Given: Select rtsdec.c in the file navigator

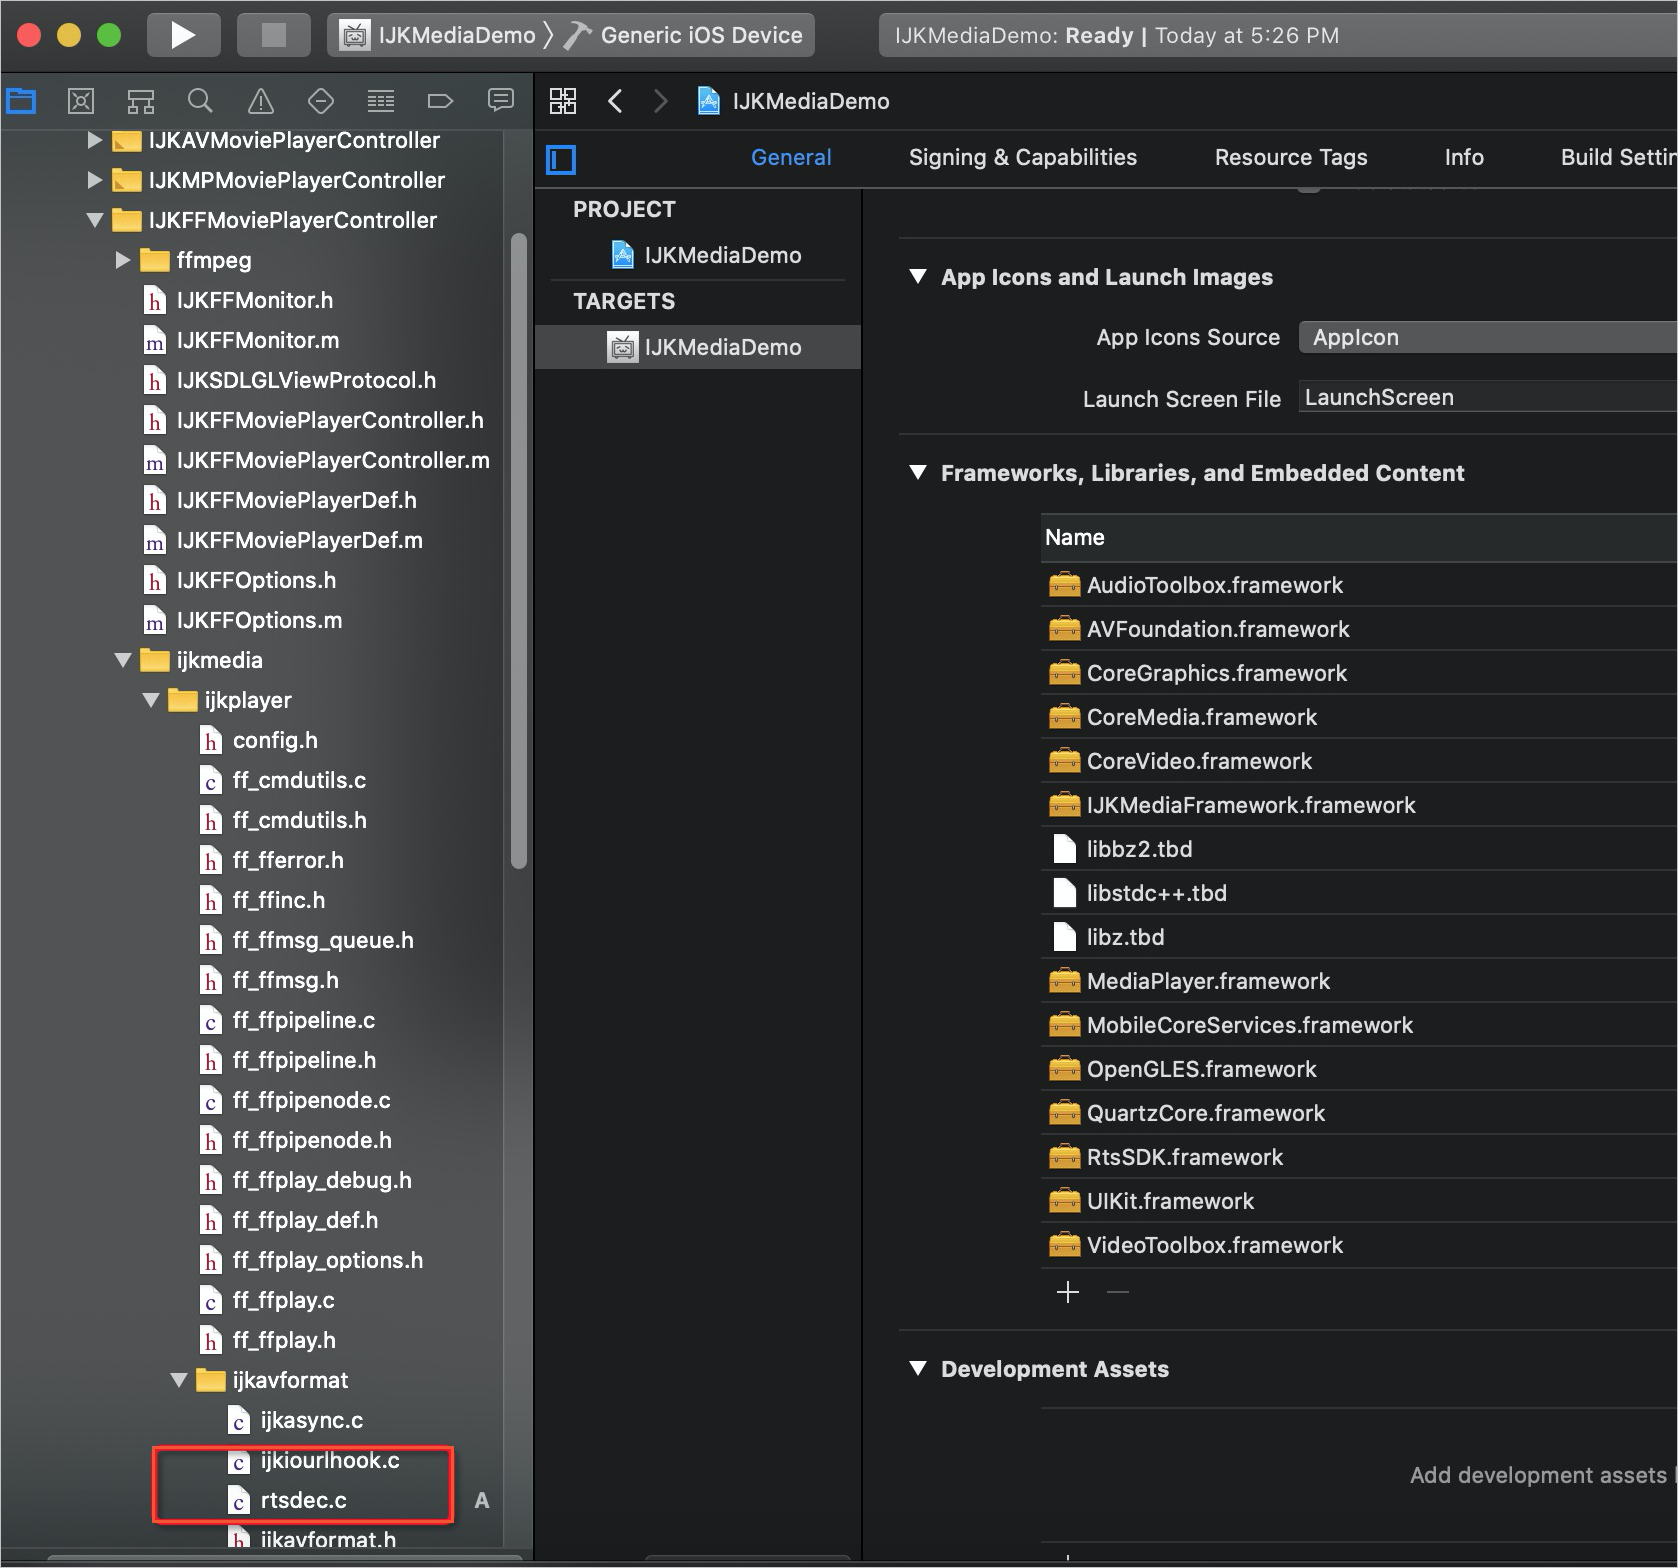Looking at the screenshot, I should tap(303, 1500).
